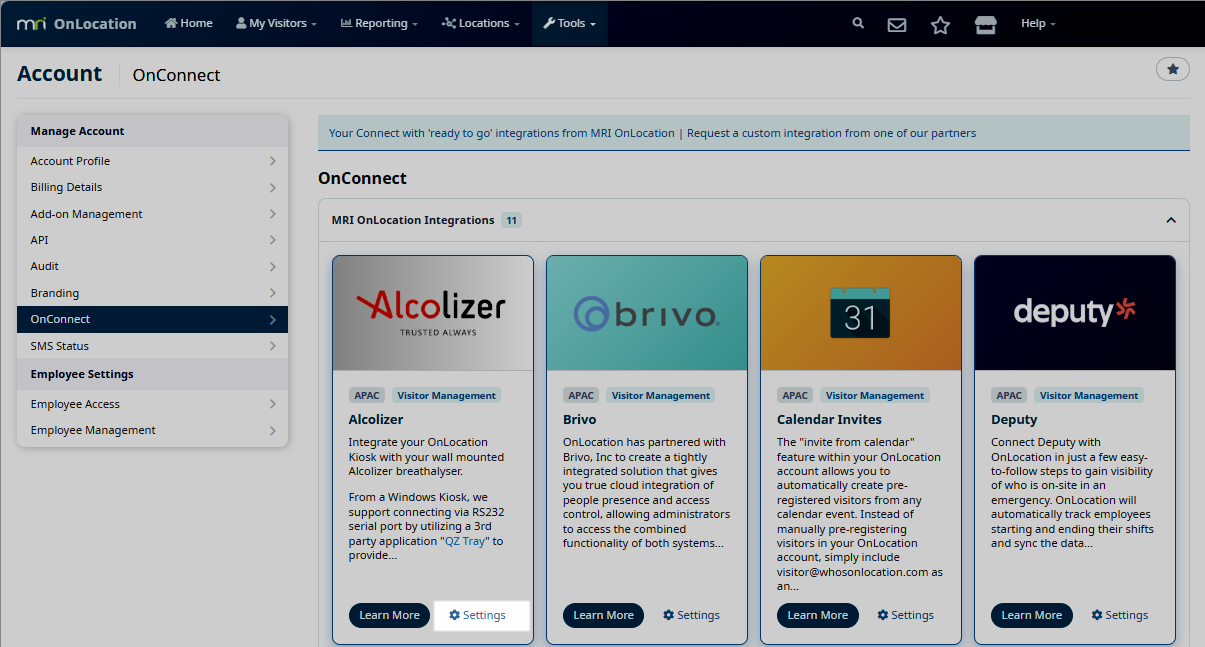The height and width of the screenshot is (647, 1205).
Task: Expand the Reporting dropdown menu
Action: (x=379, y=23)
